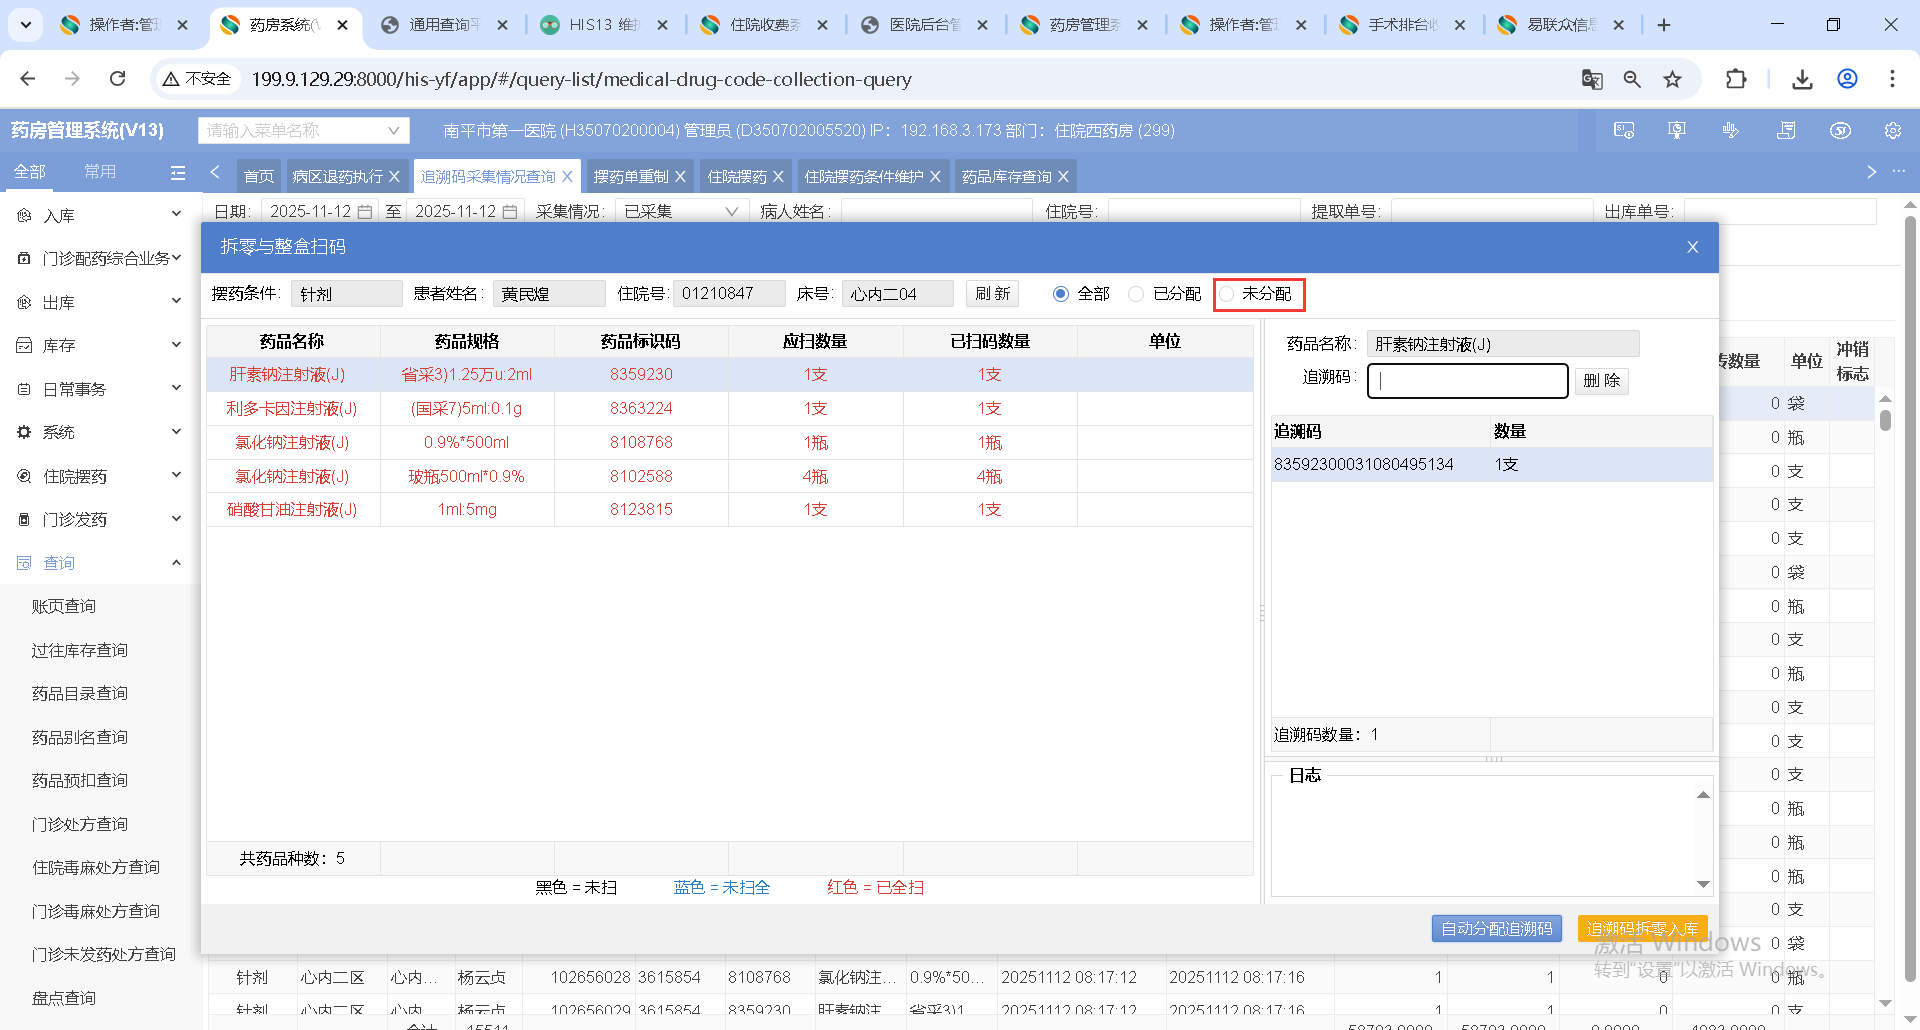The height and width of the screenshot is (1030, 1920).
Task: Close the 药品库存查询 page tab
Action: point(1063,176)
